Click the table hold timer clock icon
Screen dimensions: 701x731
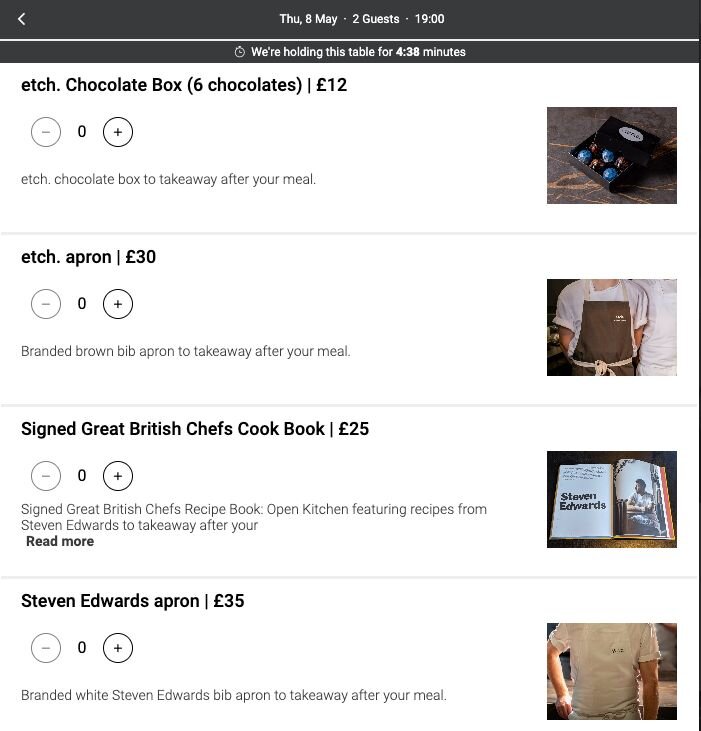point(240,52)
